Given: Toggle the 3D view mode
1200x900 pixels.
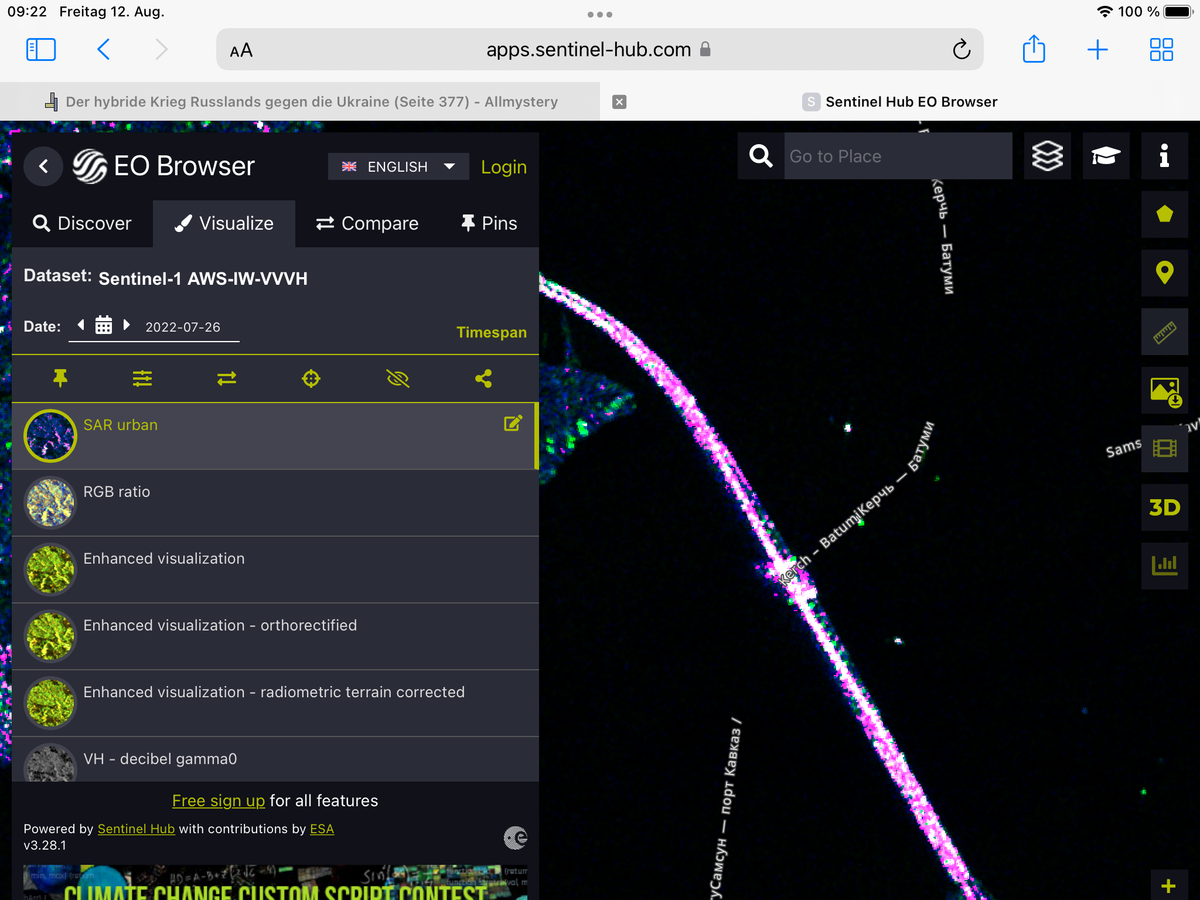Looking at the screenshot, I should coord(1164,507).
